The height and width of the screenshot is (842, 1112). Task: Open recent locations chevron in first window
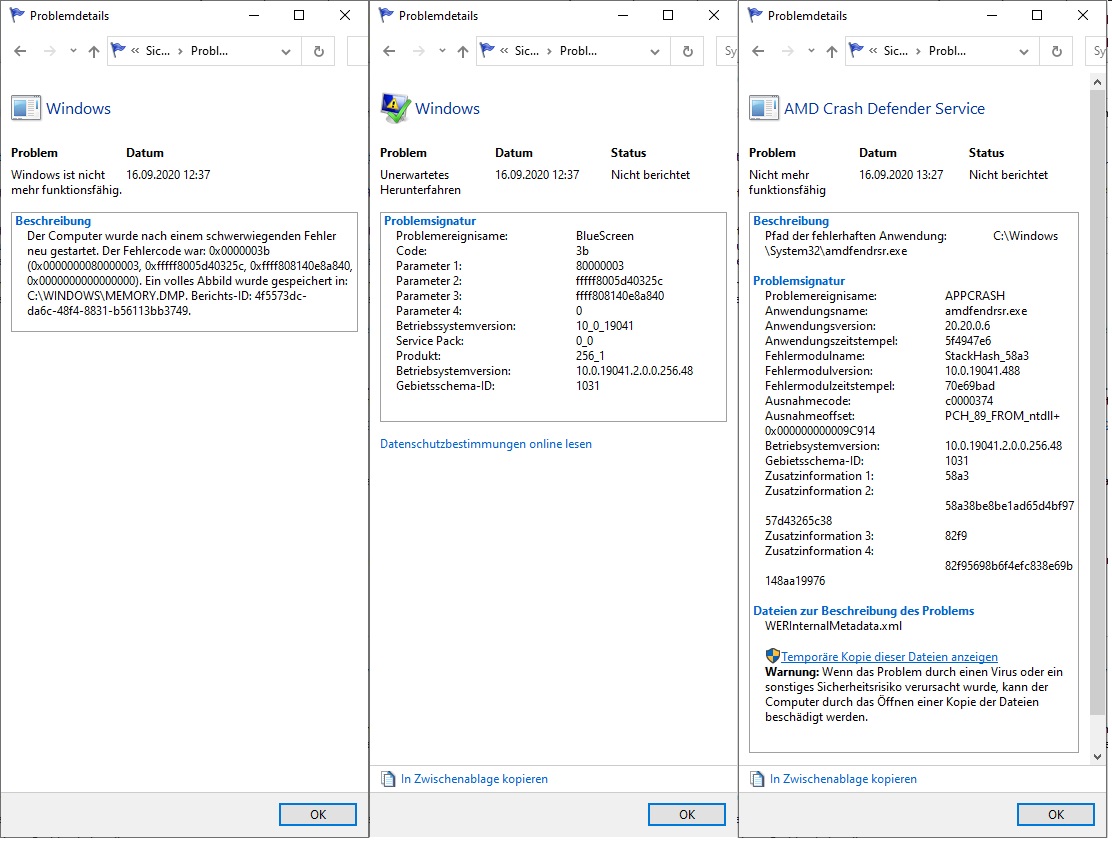click(x=73, y=51)
